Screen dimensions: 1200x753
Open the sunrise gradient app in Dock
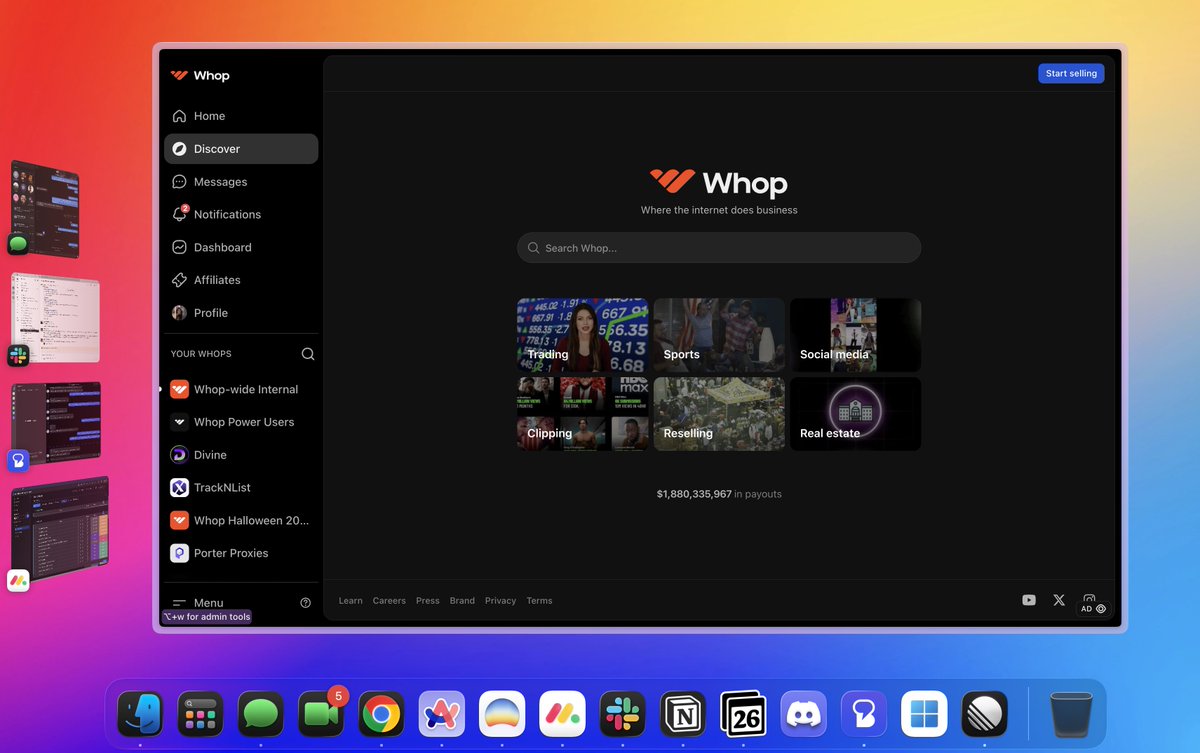tap(502, 714)
